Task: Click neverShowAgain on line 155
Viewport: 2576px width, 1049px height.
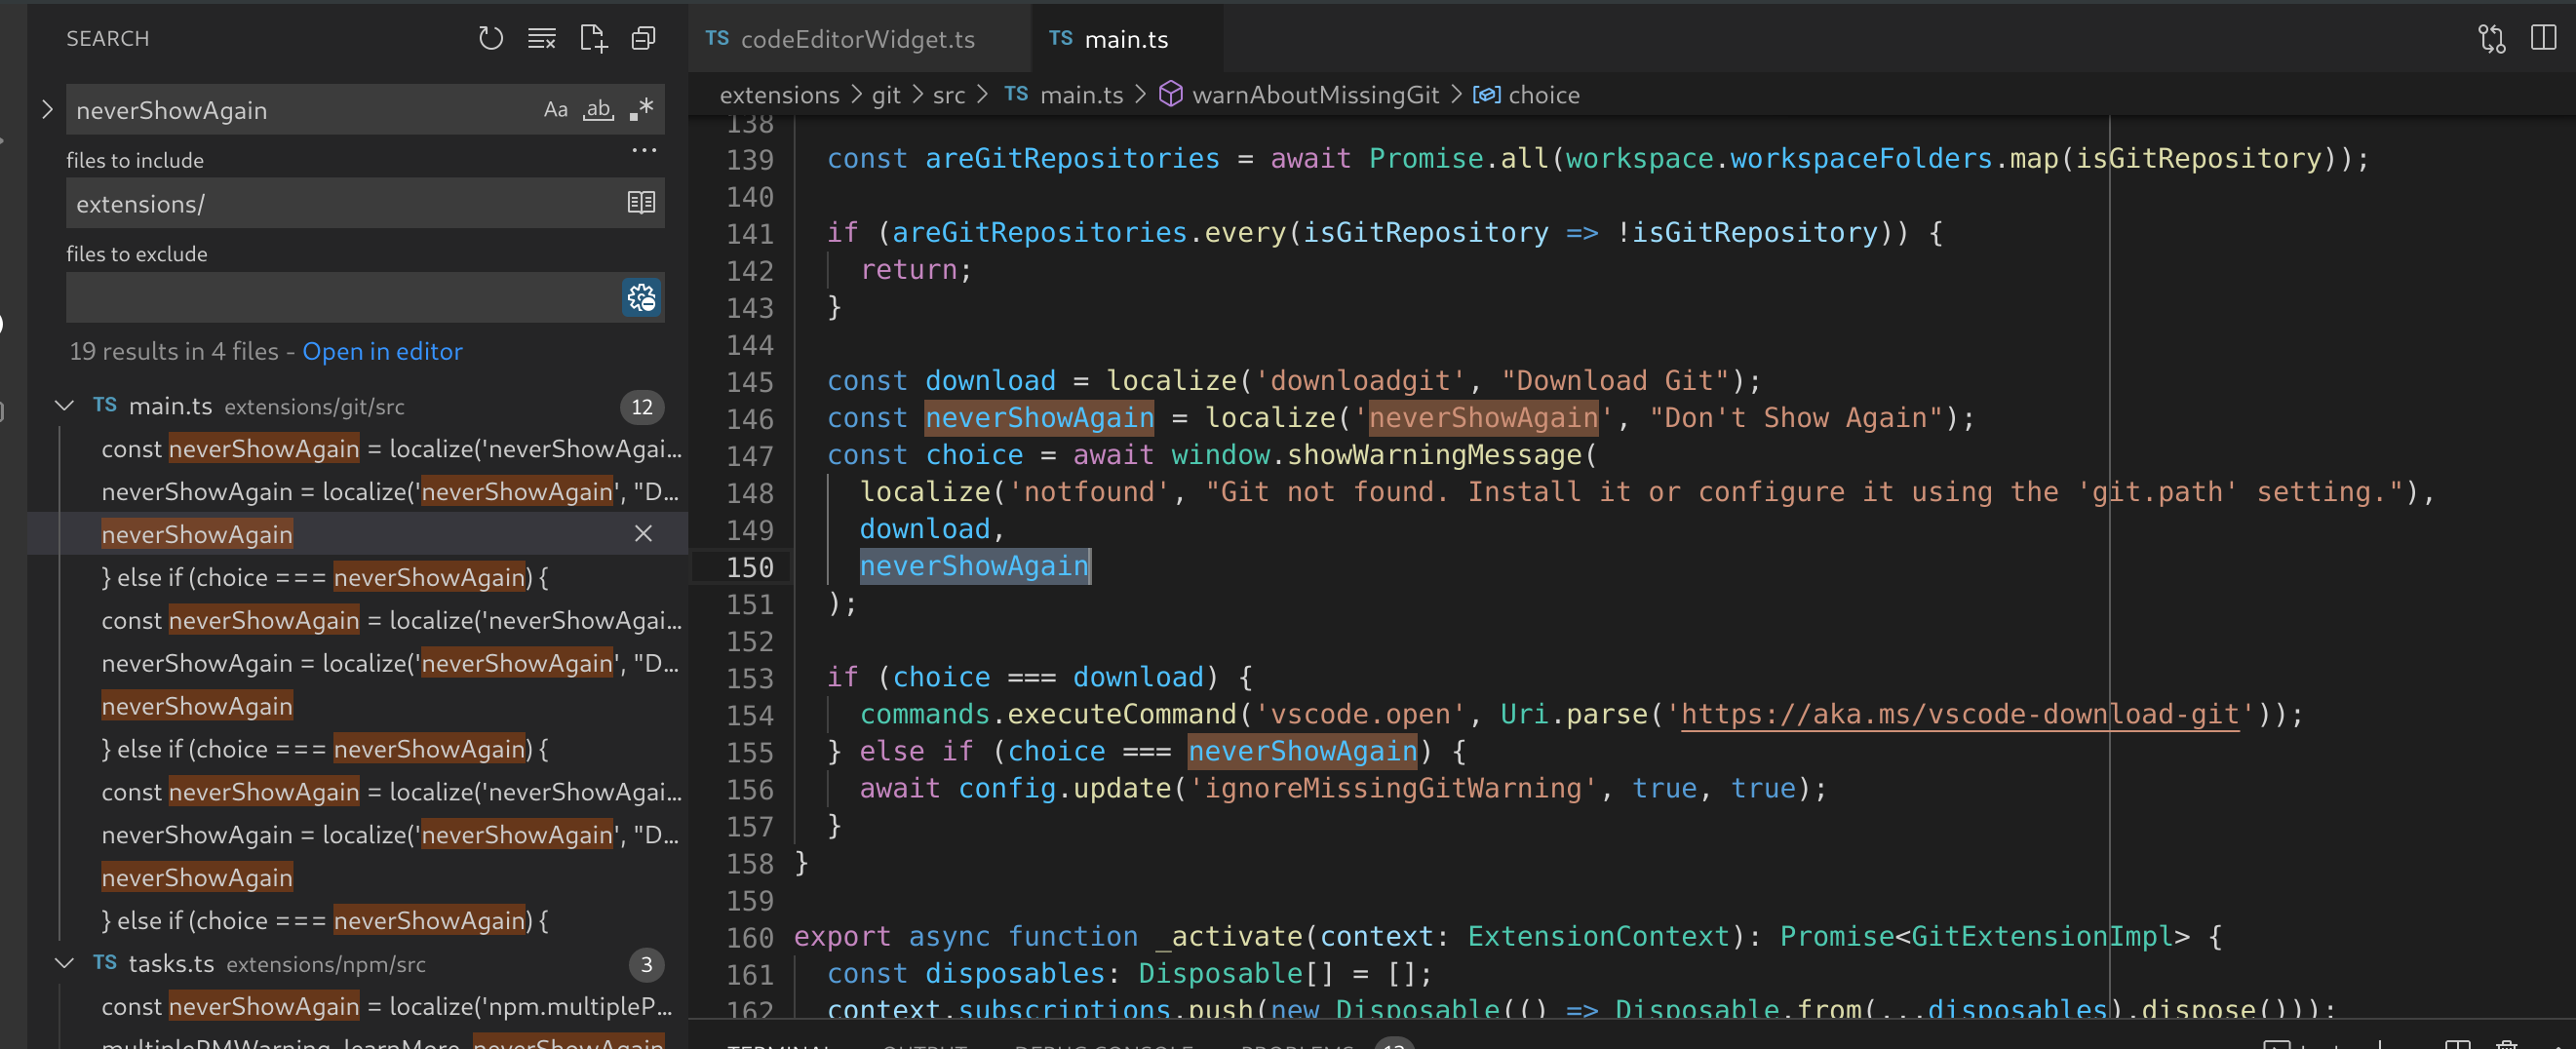Action: (x=1302, y=751)
